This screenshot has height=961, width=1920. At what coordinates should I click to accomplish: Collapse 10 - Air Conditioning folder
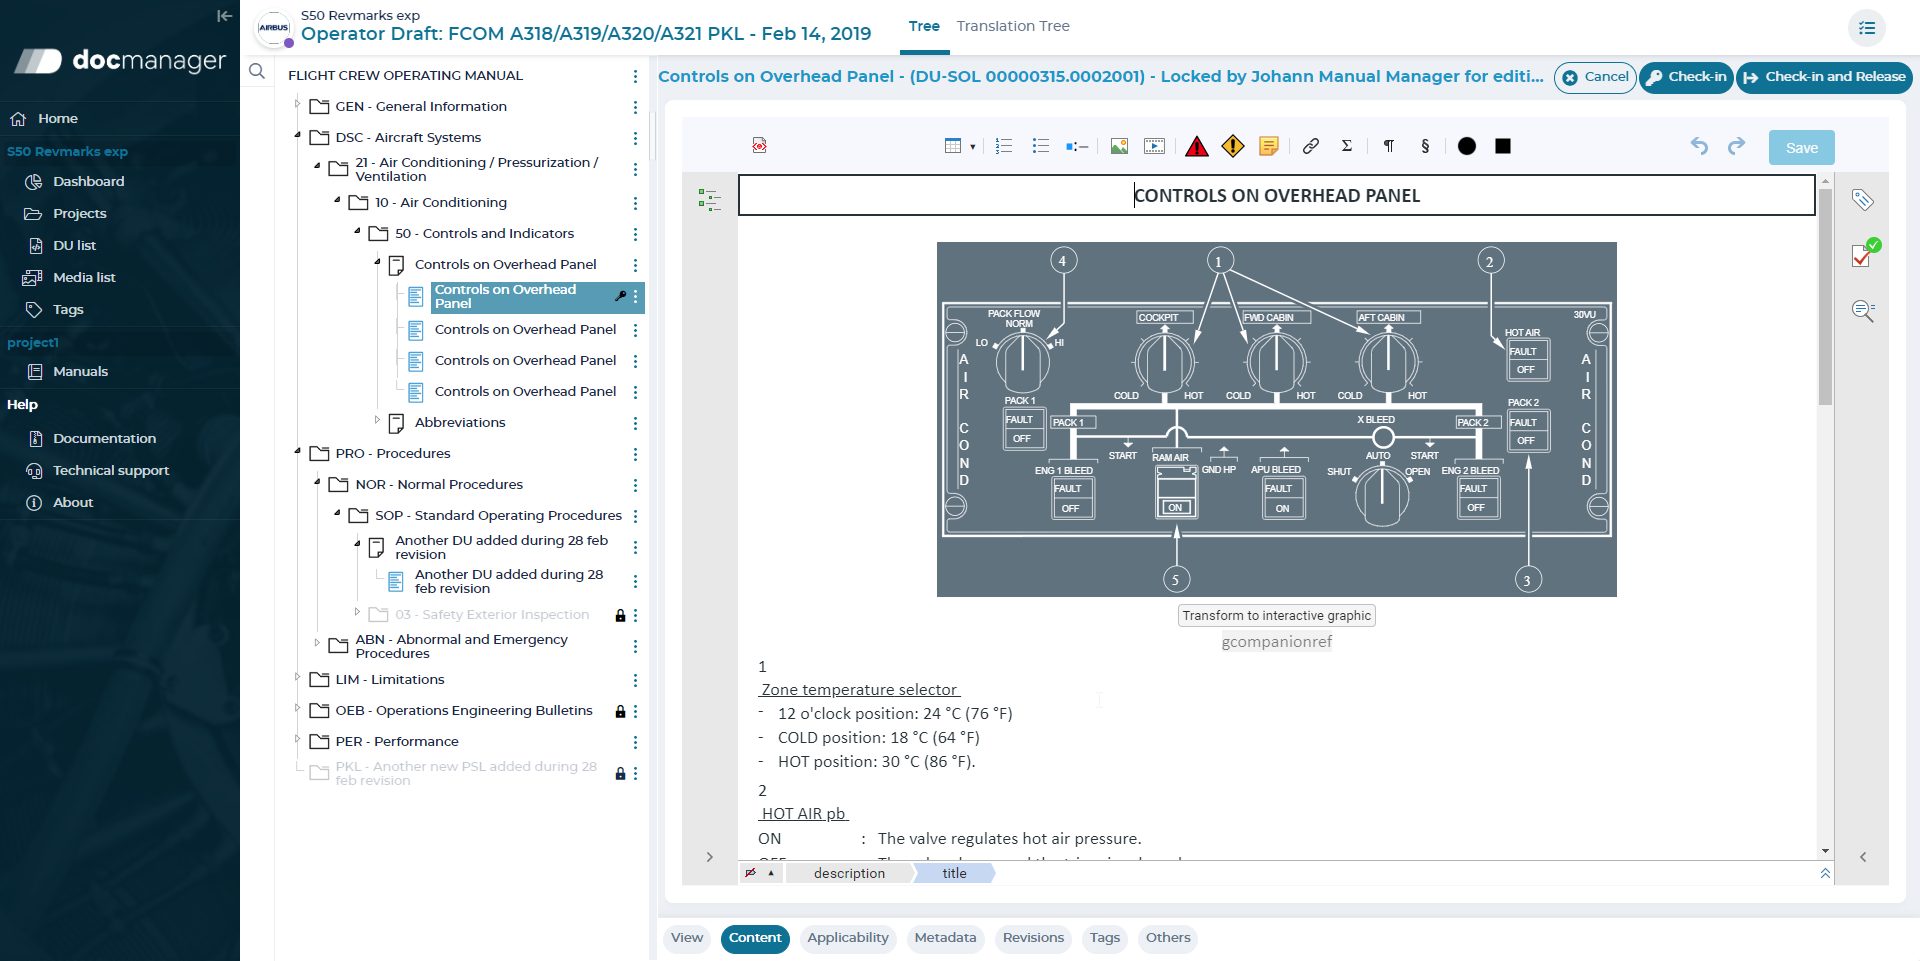click(337, 200)
